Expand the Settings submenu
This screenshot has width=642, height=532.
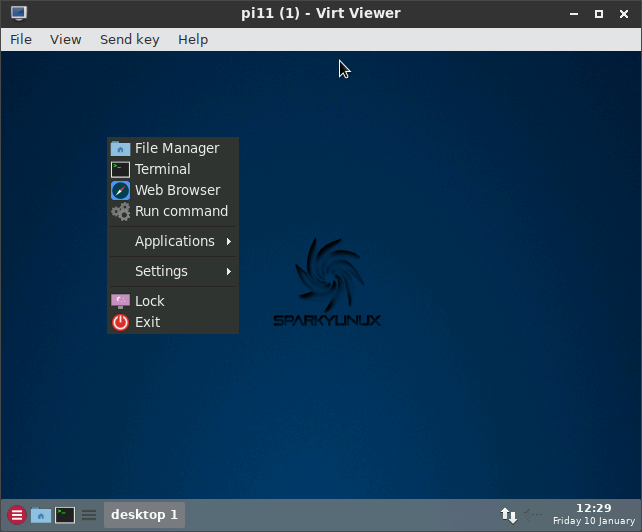point(173,271)
